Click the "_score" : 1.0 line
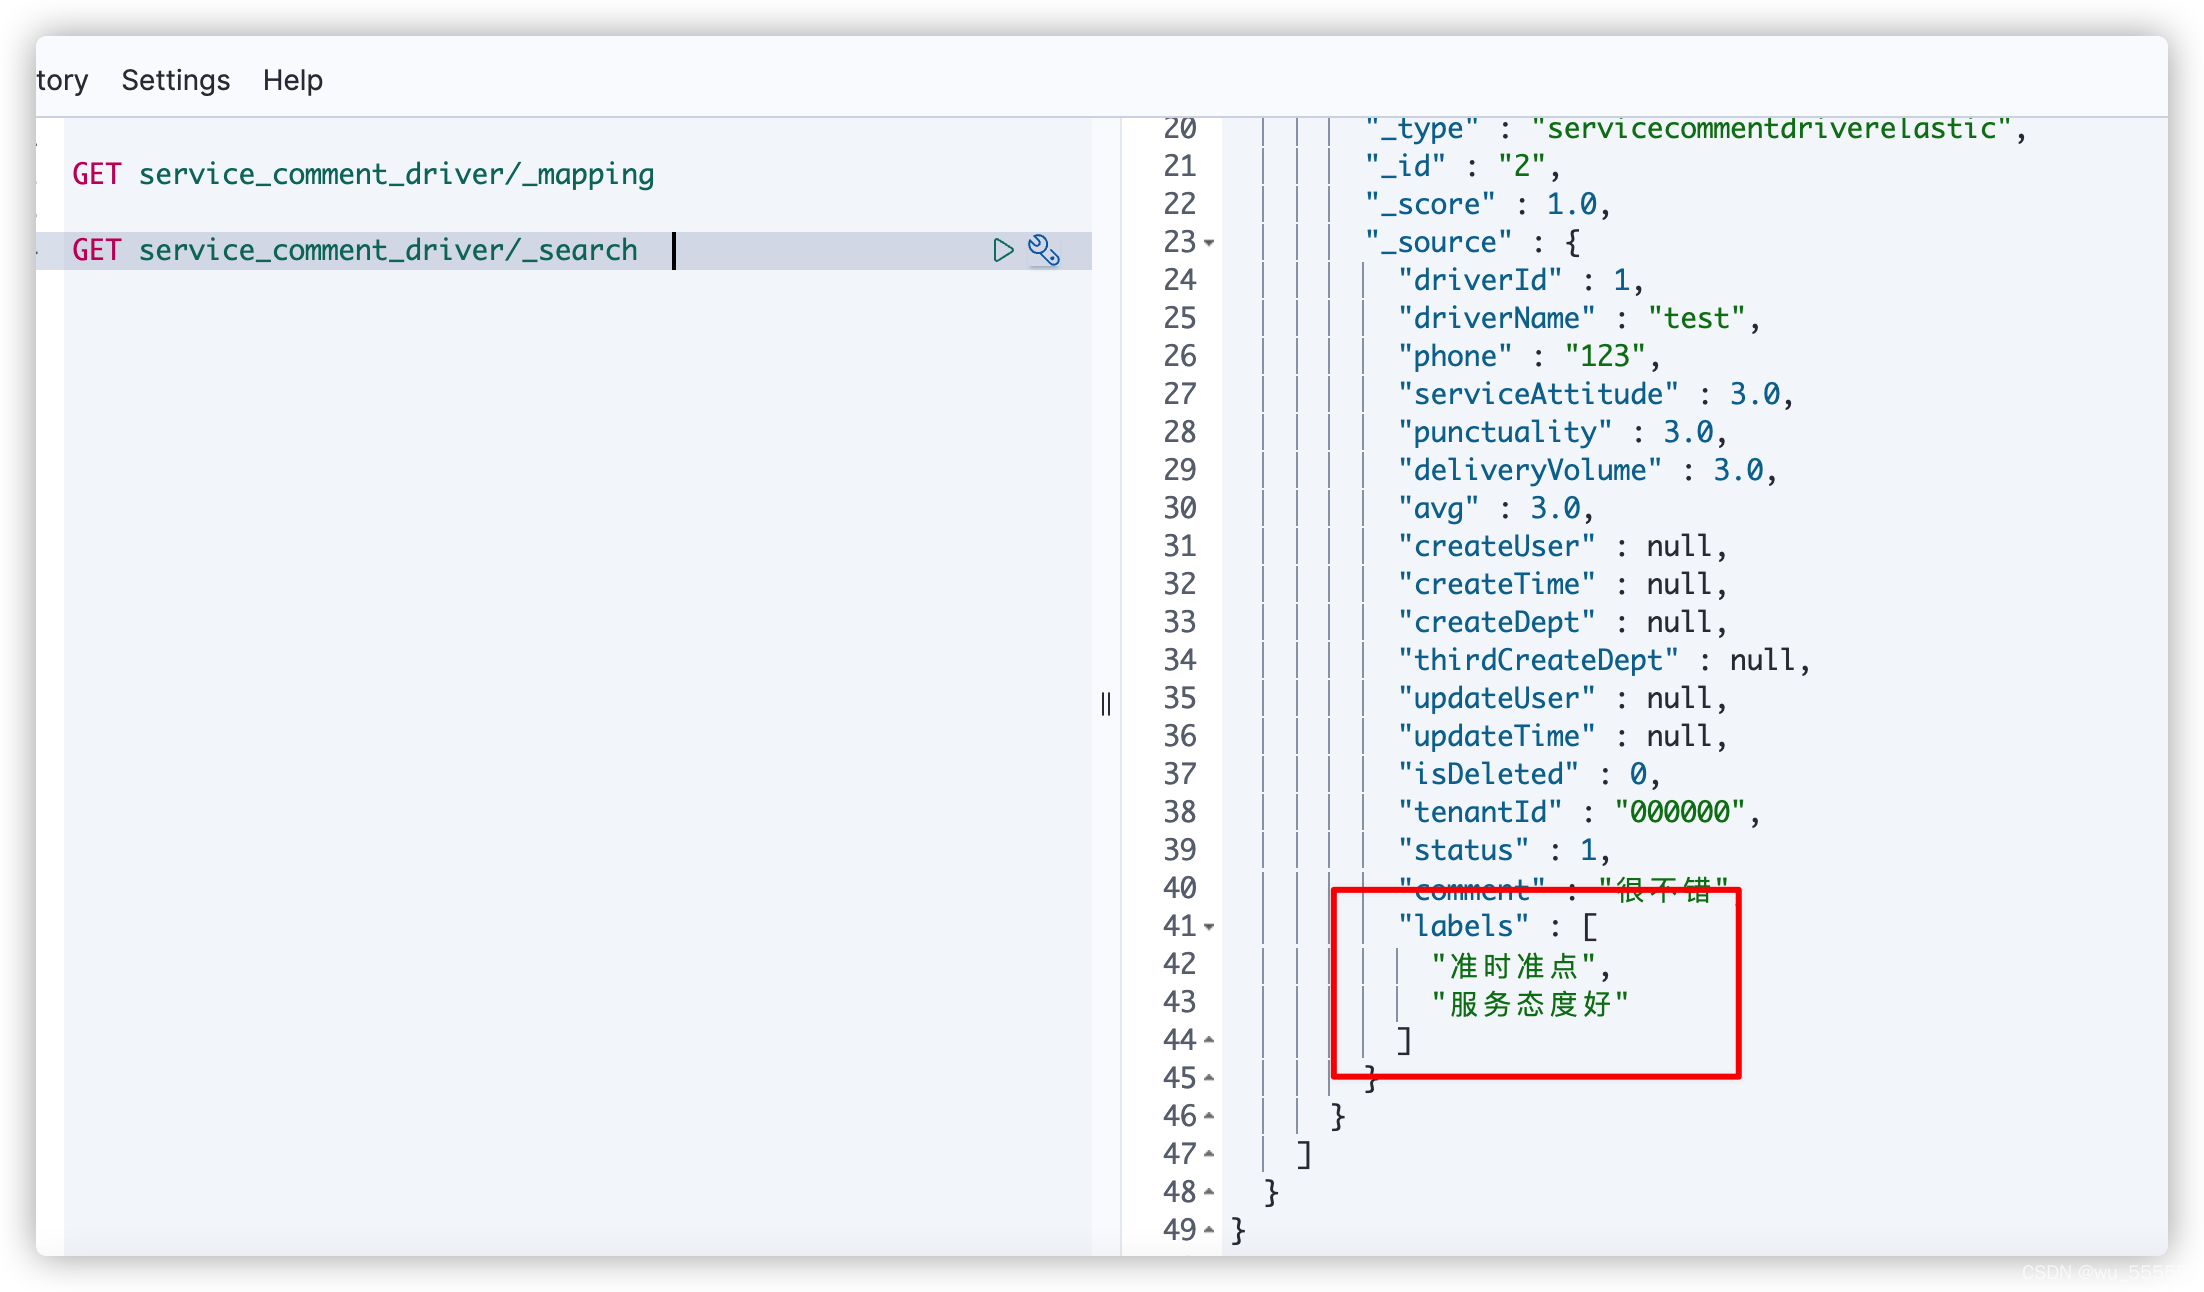The image size is (2204, 1292). tap(1488, 204)
